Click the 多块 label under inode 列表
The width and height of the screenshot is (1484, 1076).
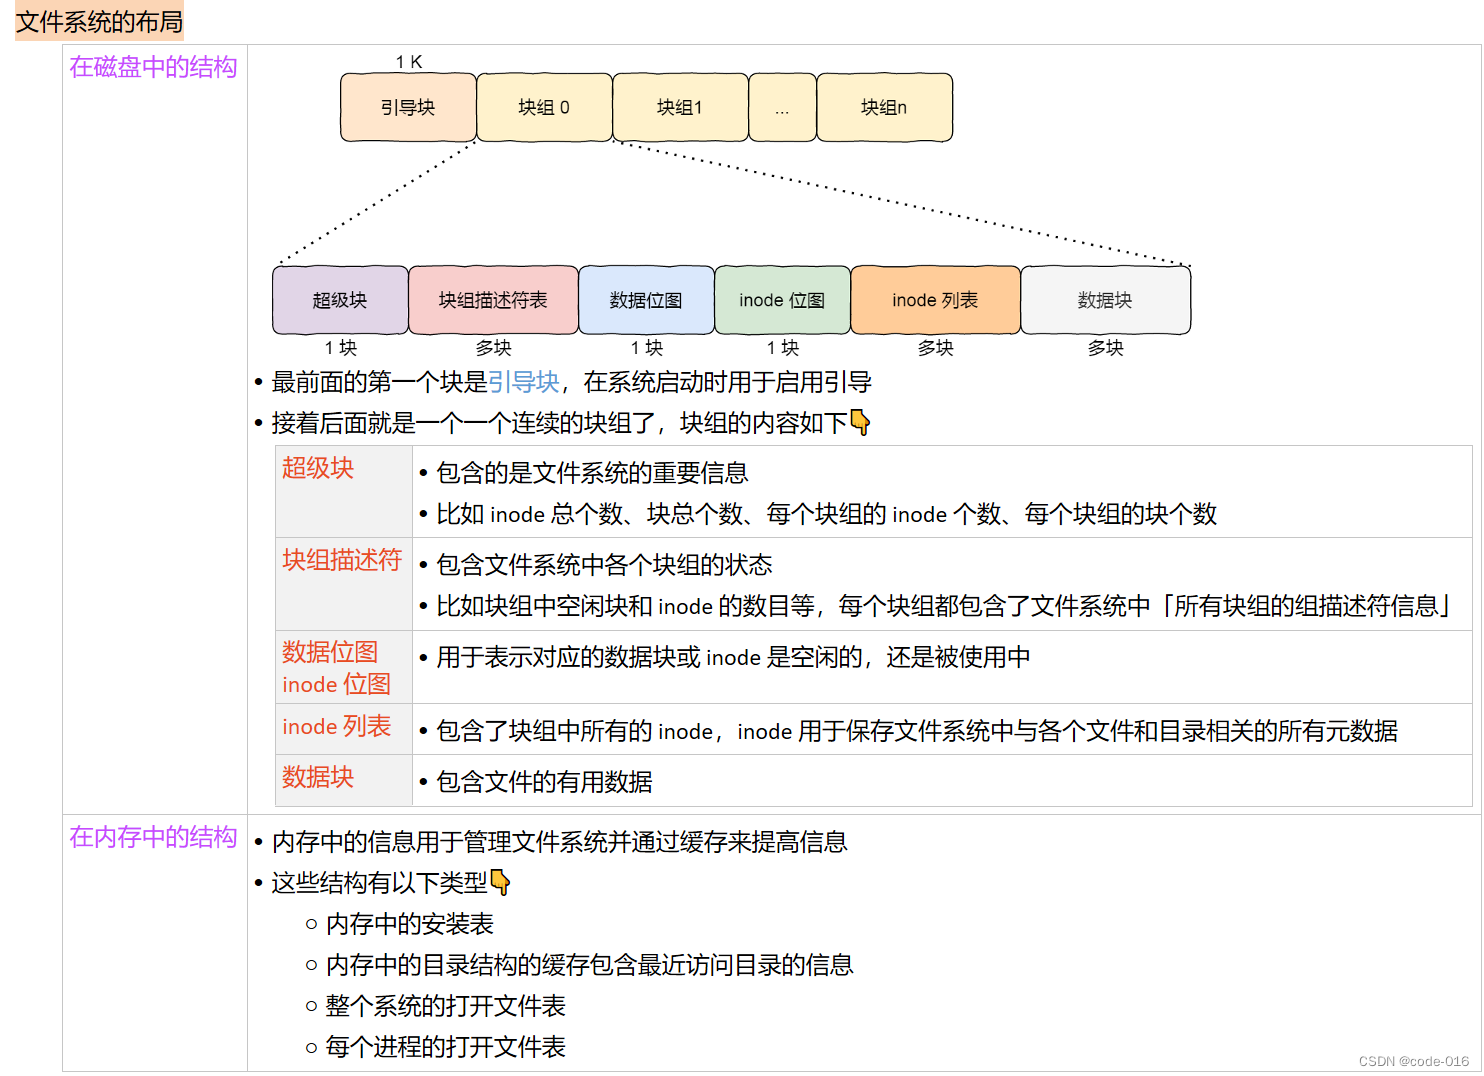[935, 348]
